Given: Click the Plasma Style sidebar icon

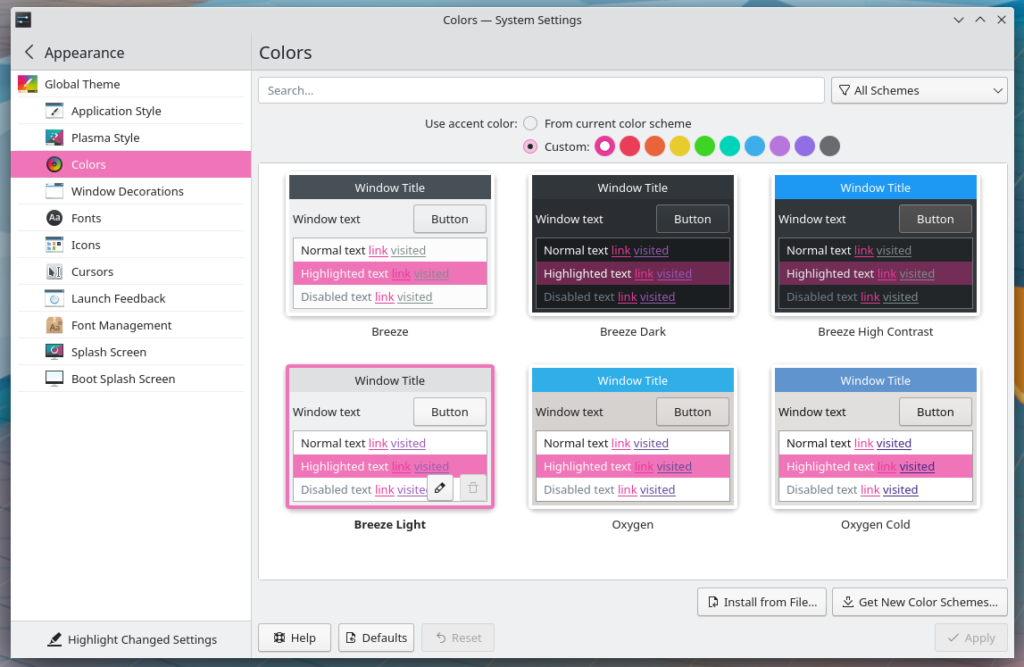Looking at the screenshot, I should tap(54, 138).
